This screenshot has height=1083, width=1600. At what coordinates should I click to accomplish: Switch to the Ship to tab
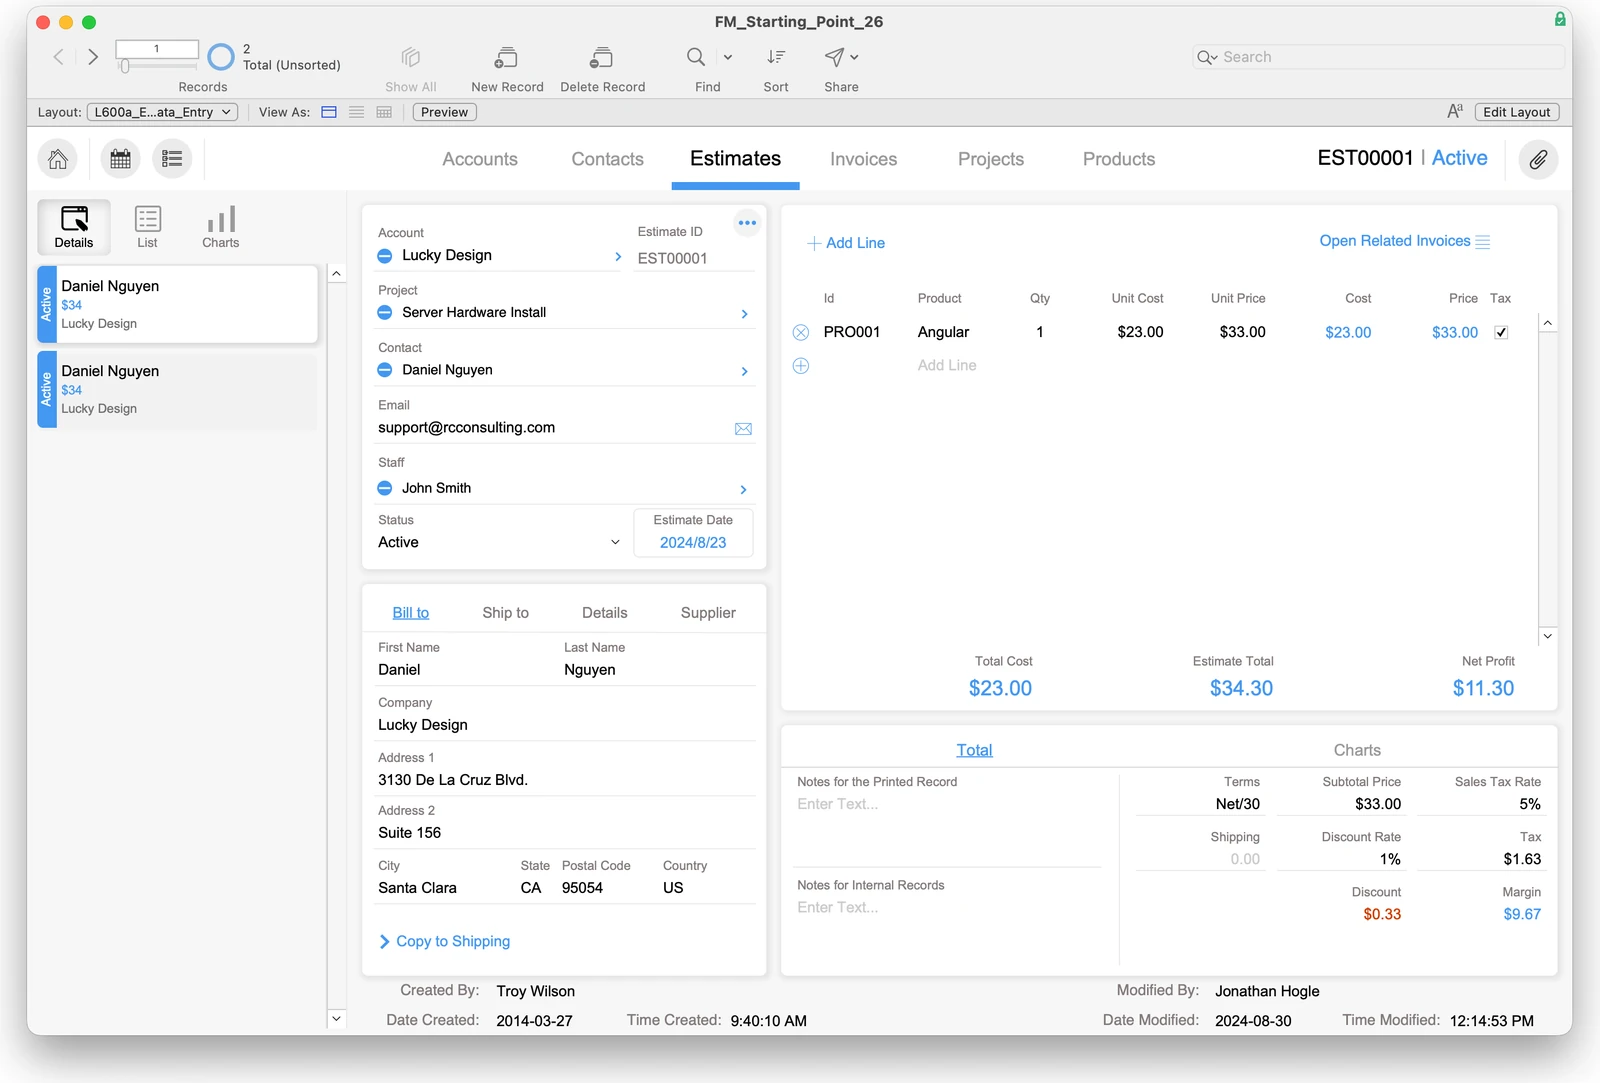505,613
